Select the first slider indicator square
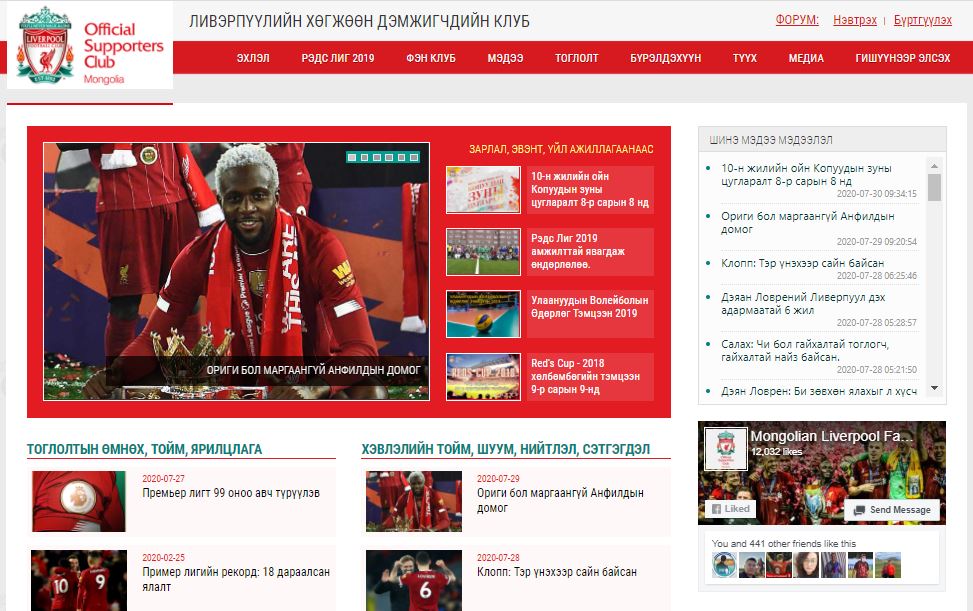The width and height of the screenshot is (973, 611). coord(352,158)
